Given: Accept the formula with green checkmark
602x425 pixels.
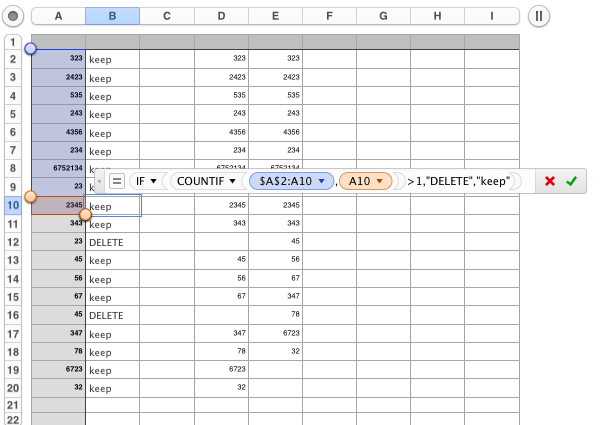Looking at the screenshot, I should tap(571, 181).
